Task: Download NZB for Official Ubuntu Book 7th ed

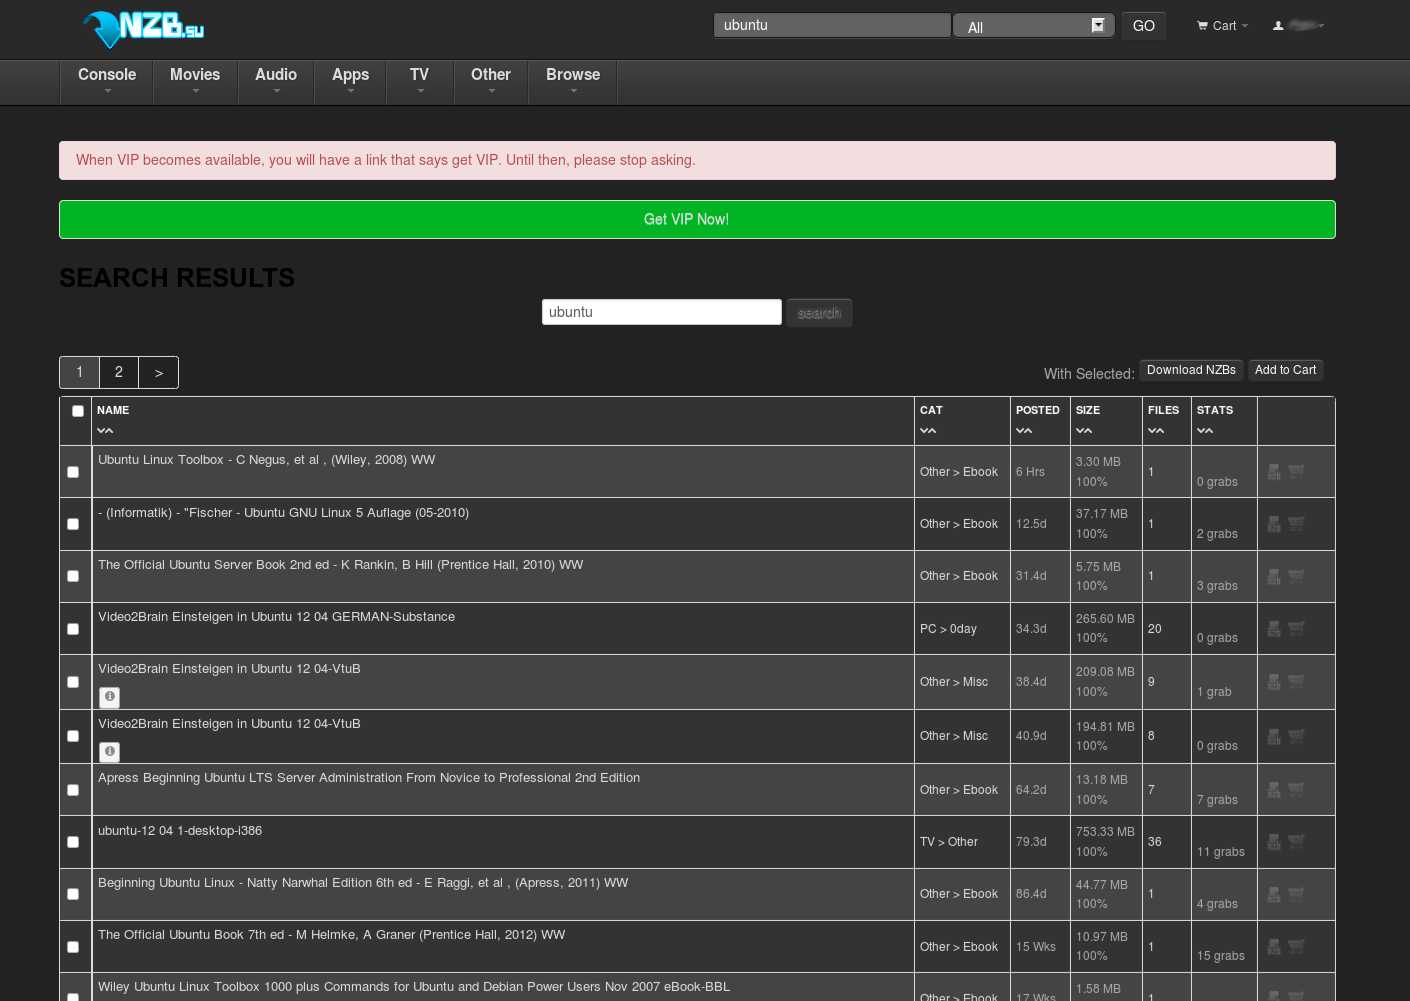Action: coord(1274,947)
